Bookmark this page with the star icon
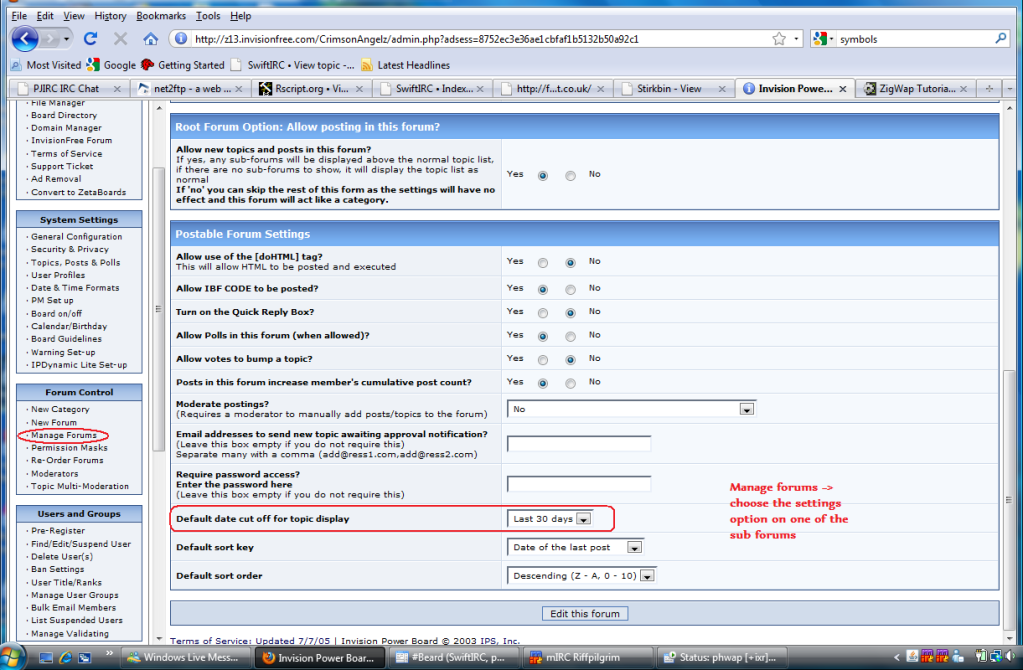Screen dimensions: 1023x670 pos(778,39)
